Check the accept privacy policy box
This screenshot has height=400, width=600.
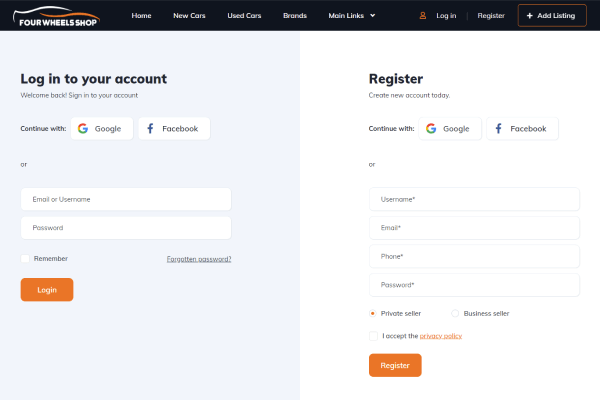373,336
